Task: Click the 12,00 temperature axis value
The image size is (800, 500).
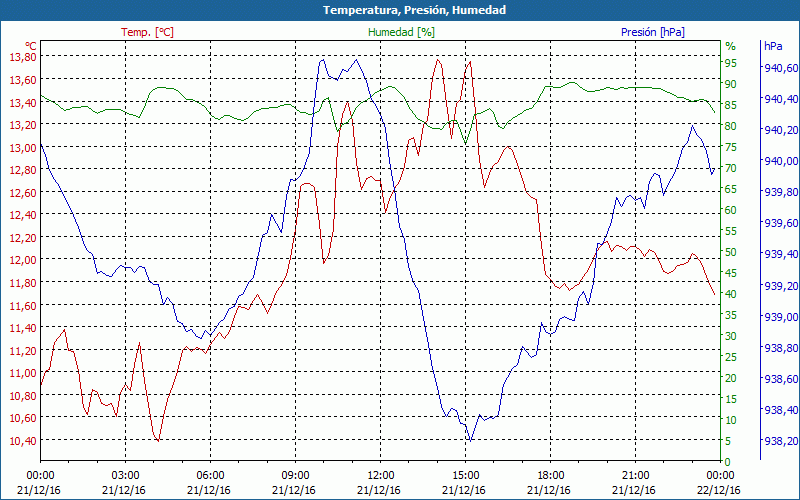Action: click(22, 260)
